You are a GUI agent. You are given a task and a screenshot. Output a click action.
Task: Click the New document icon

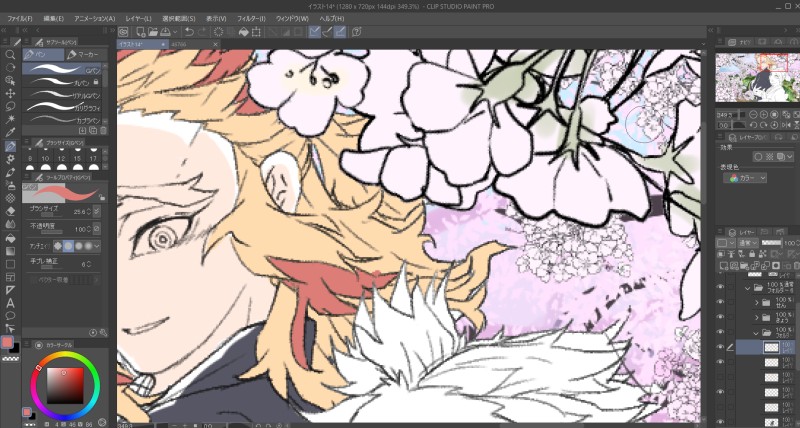tap(140, 32)
